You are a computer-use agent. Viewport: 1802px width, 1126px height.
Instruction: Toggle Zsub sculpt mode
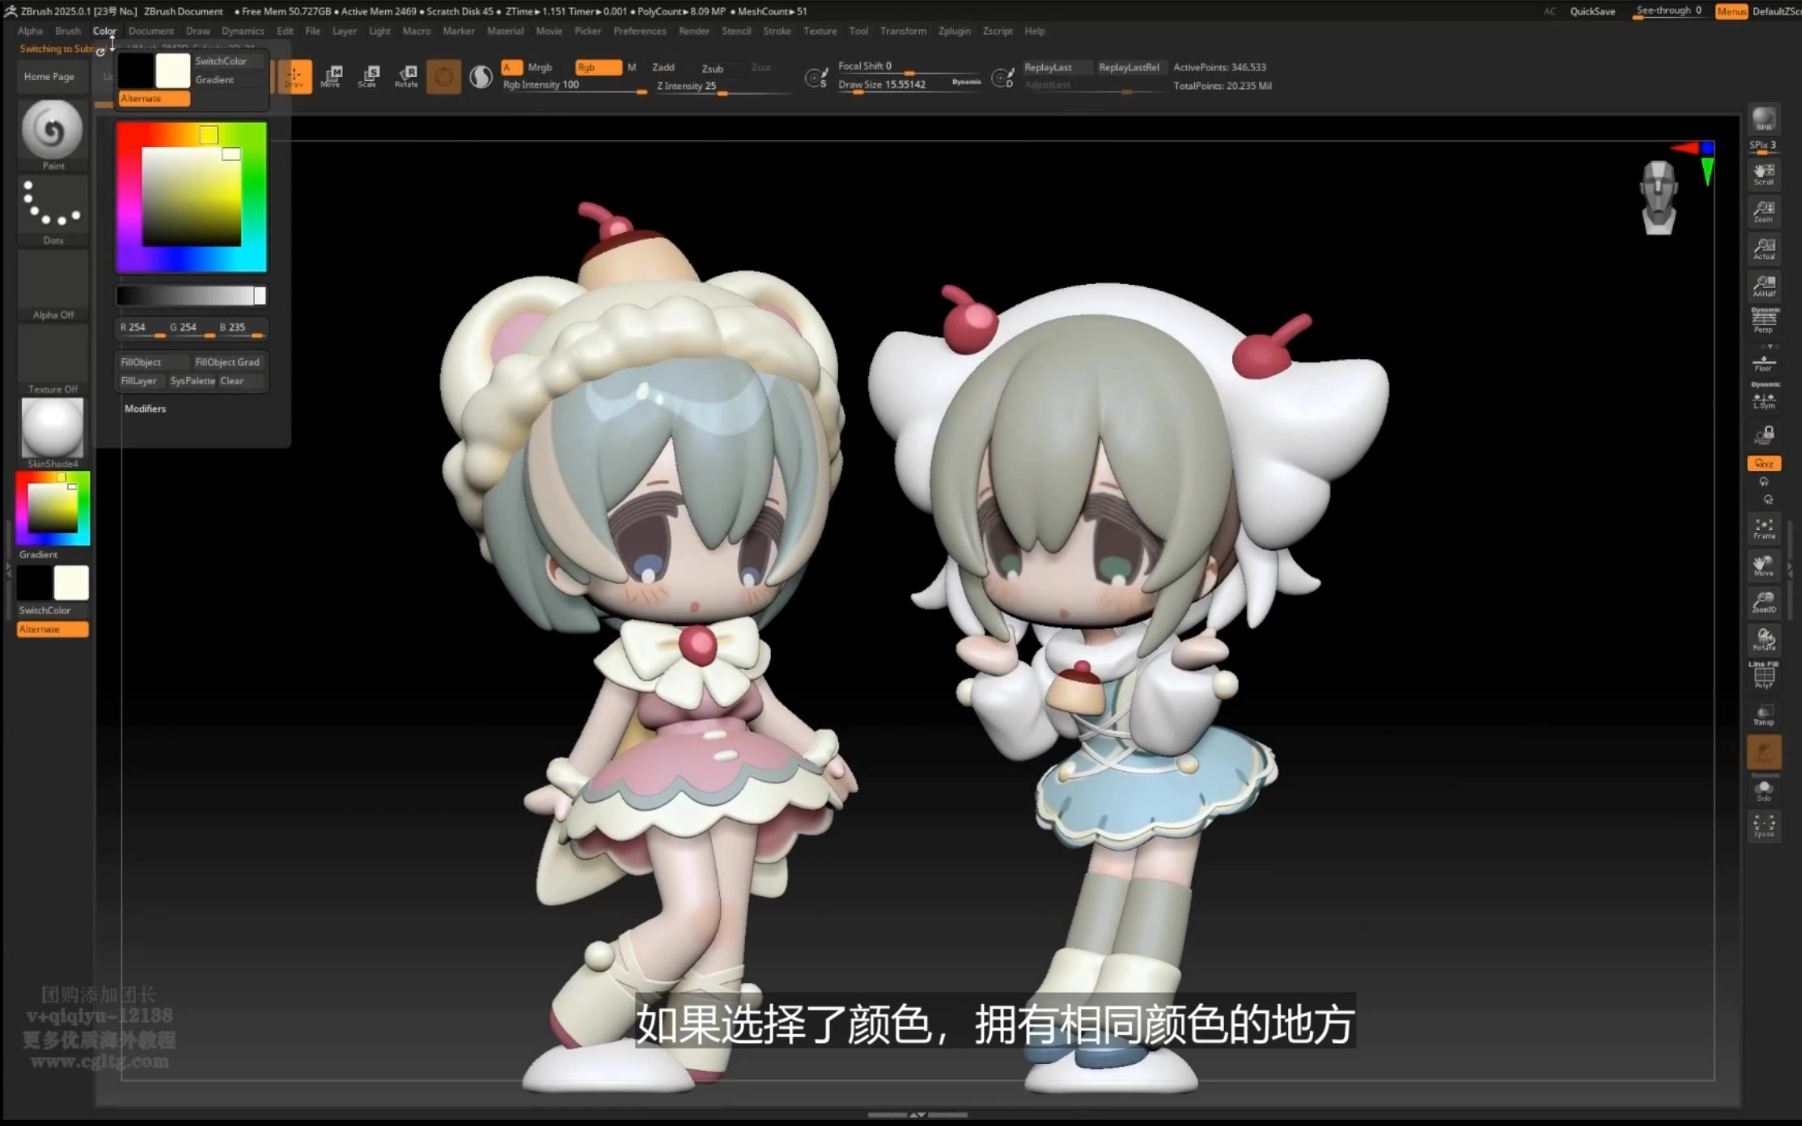click(x=712, y=68)
